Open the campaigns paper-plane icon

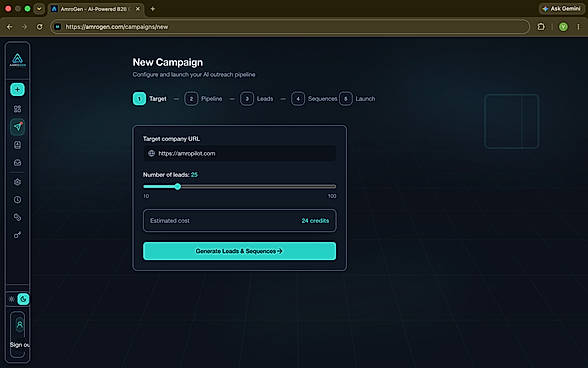click(x=18, y=127)
